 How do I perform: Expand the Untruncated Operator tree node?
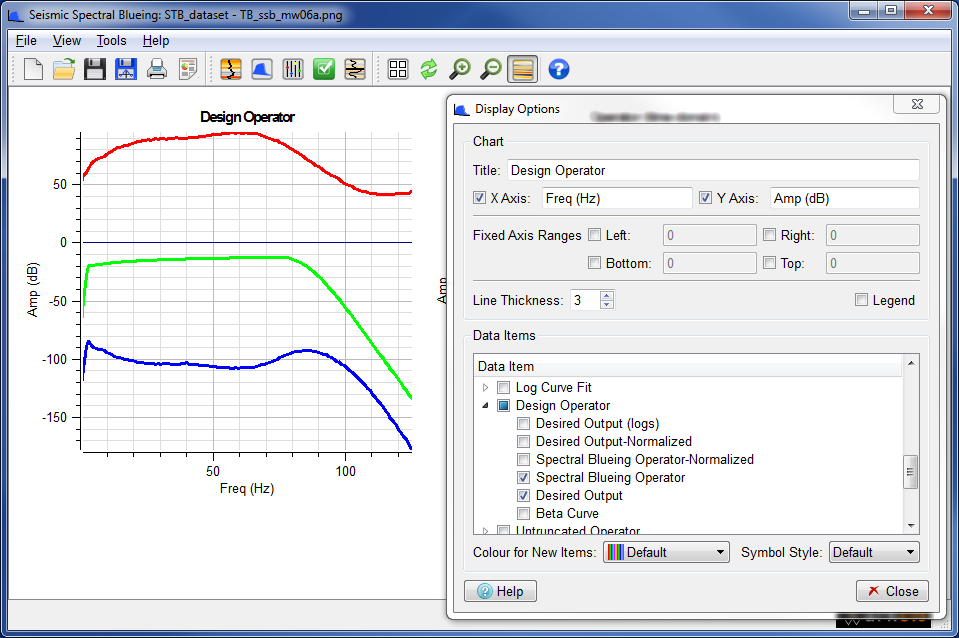pyautogui.click(x=486, y=531)
